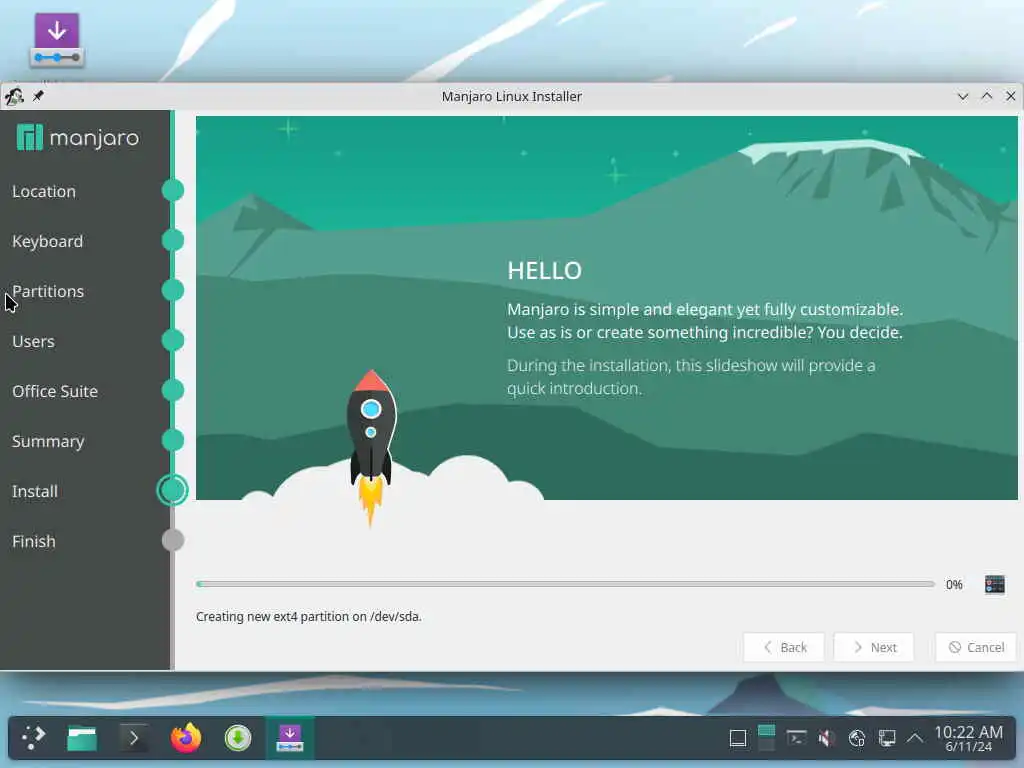
Task: Open the clock showing 10:22 AM
Action: [968, 738]
